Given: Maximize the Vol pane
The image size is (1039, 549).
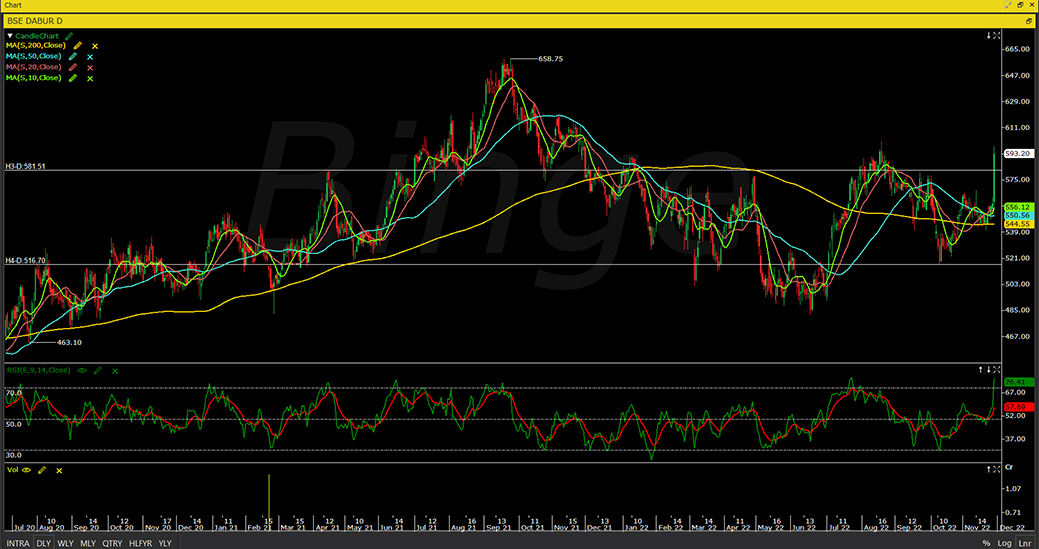Looking at the screenshot, I should 997,469.
